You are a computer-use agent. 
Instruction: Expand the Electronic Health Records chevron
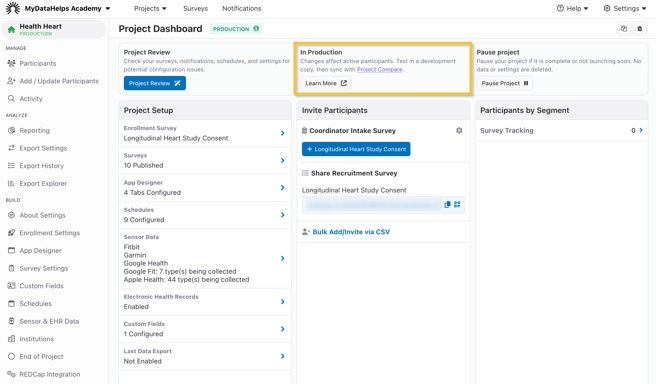coord(282,302)
